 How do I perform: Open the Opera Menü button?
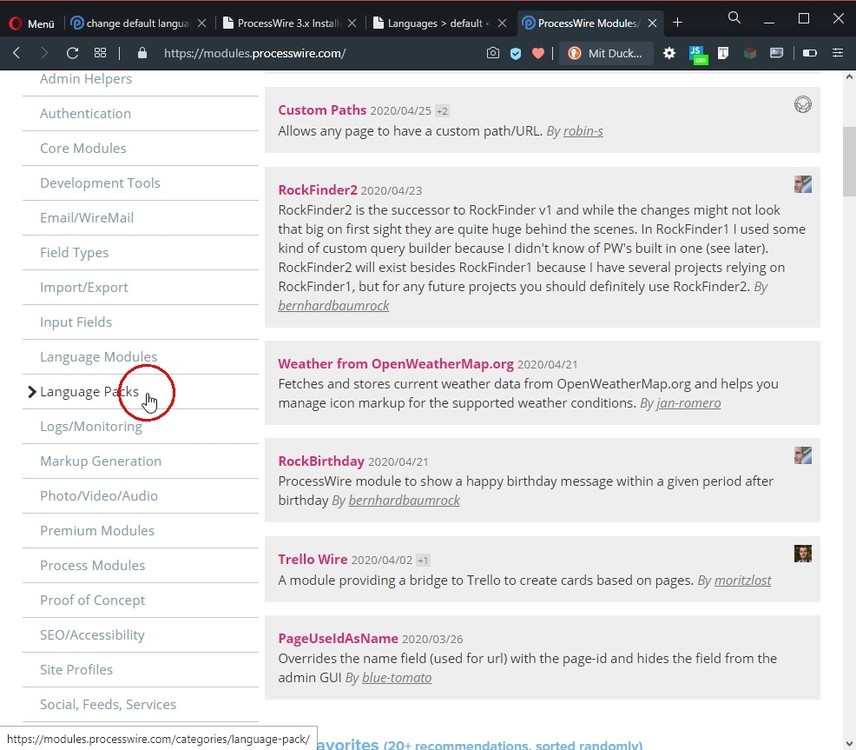[x=32, y=22]
